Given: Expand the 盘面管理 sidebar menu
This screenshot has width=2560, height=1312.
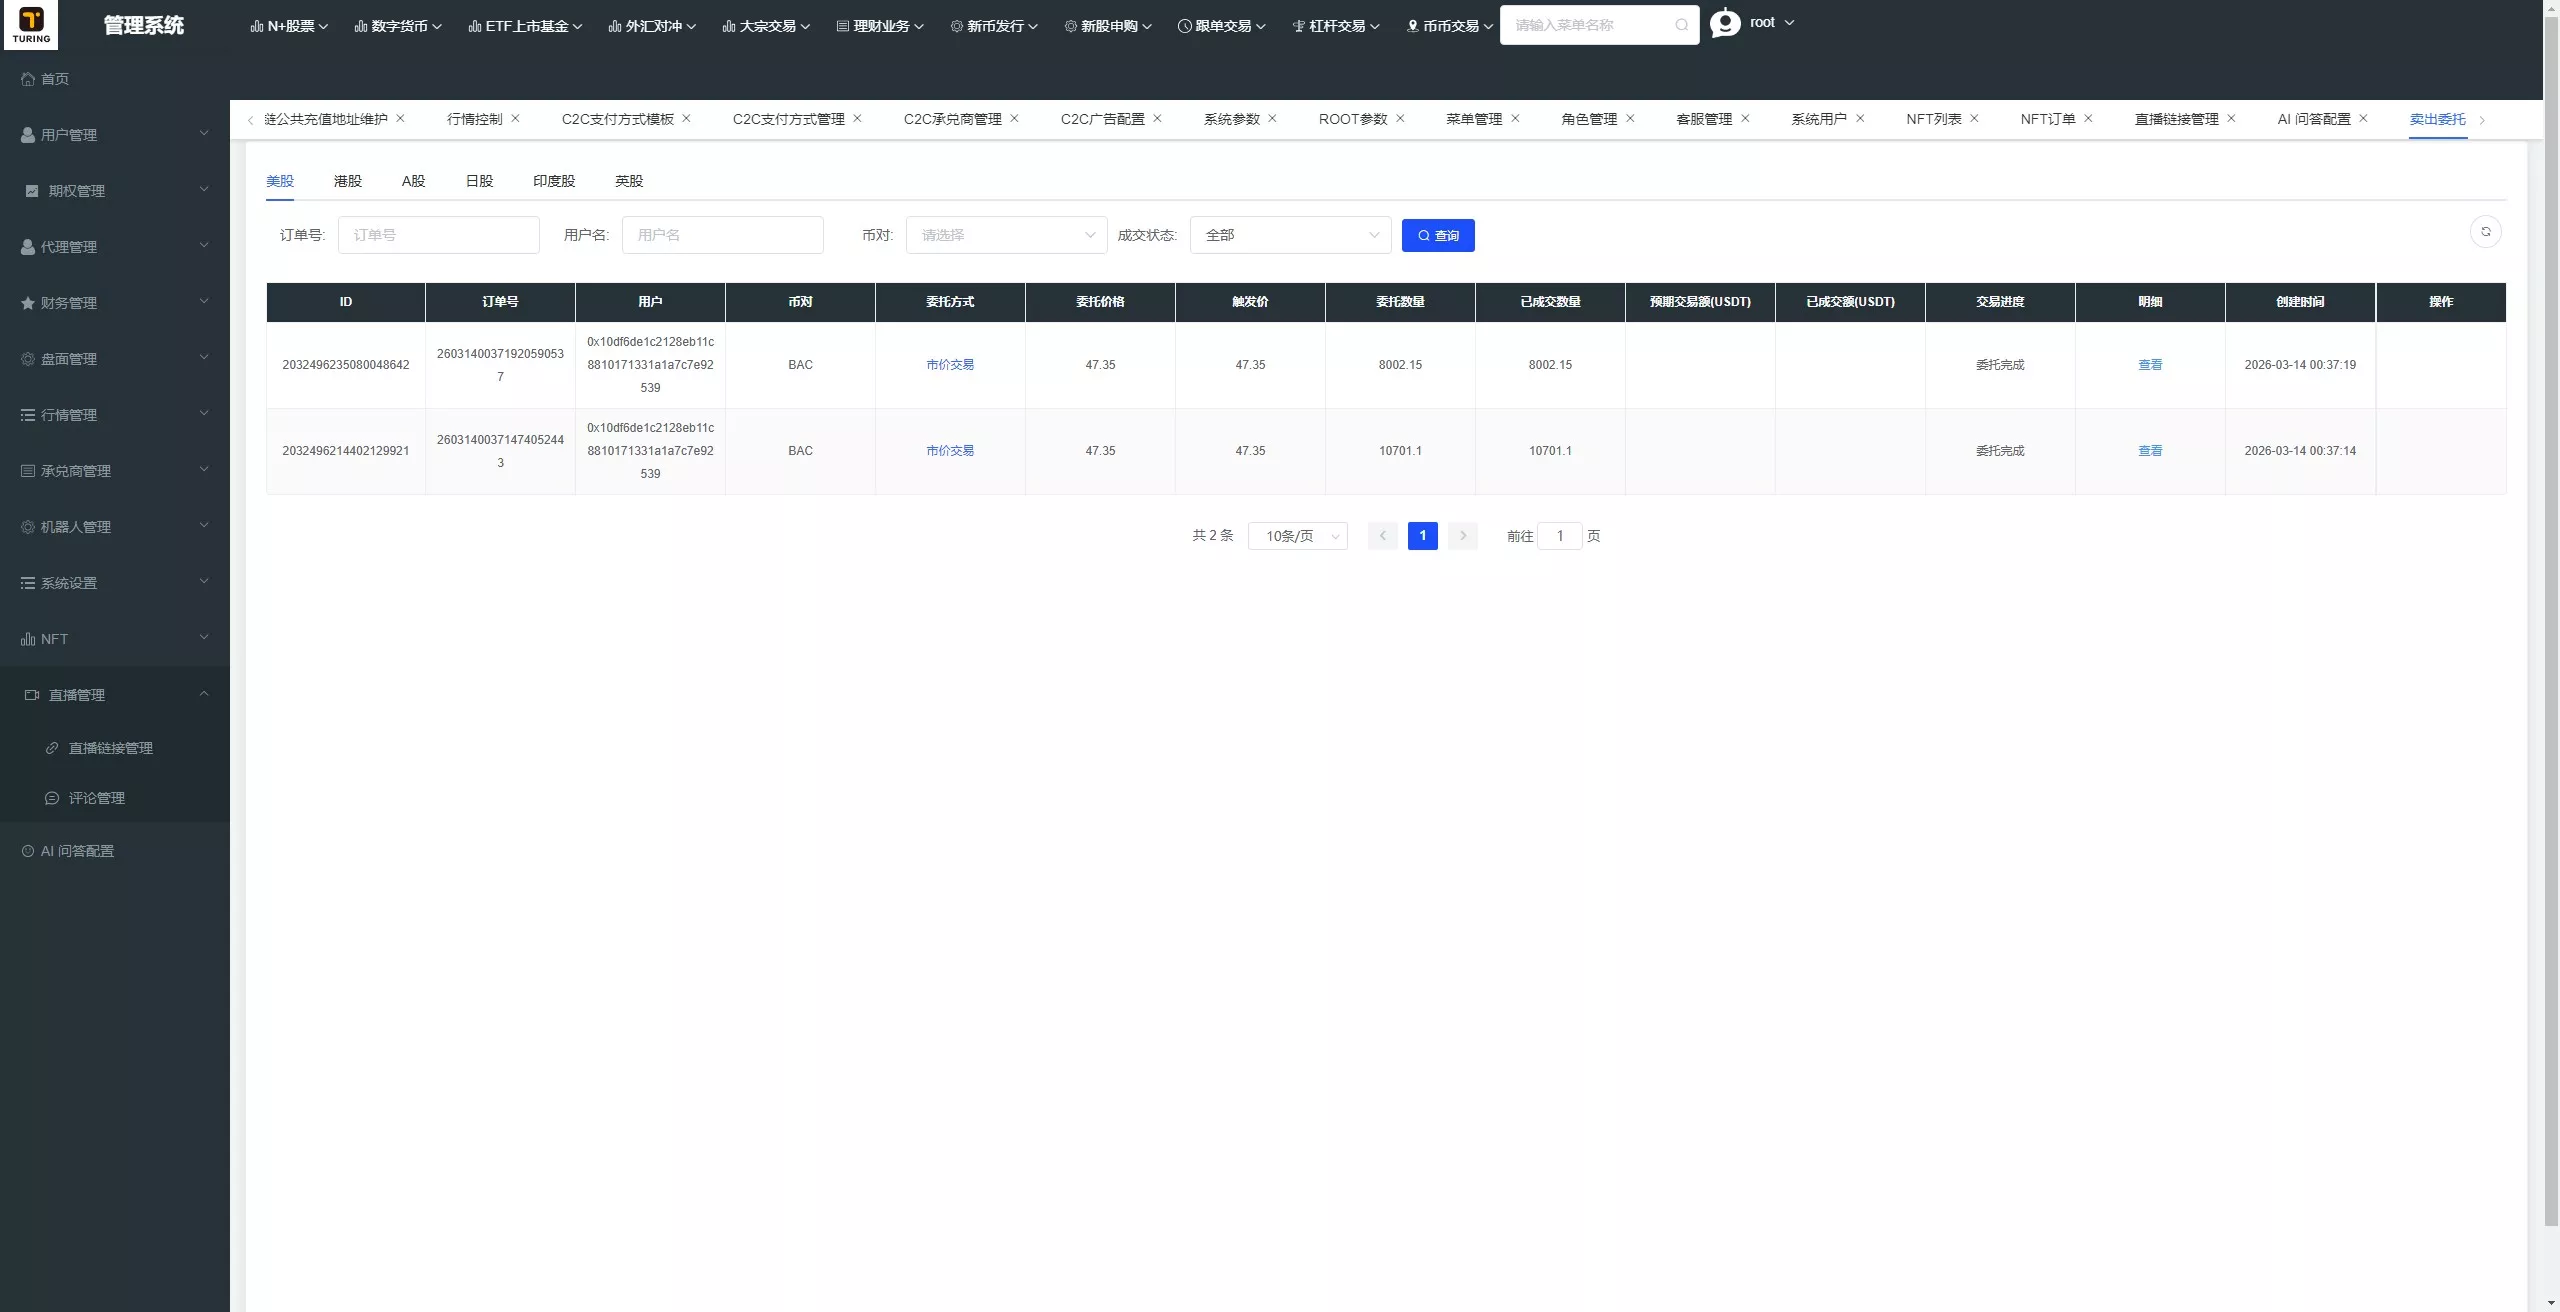Looking at the screenshot, I should (115, 359).
